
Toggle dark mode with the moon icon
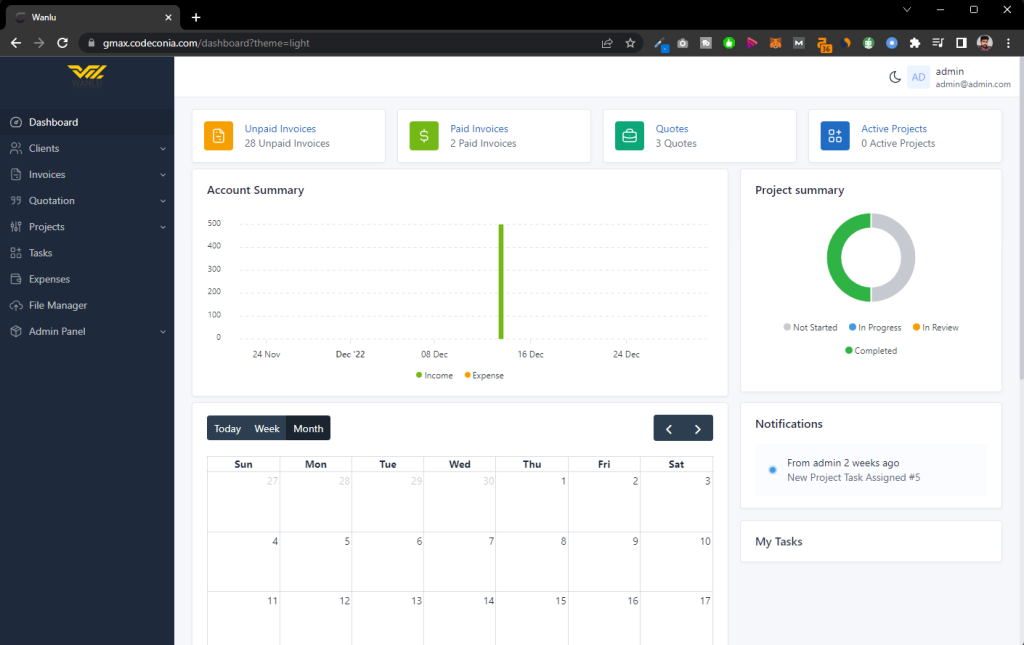tap(895, 76)
